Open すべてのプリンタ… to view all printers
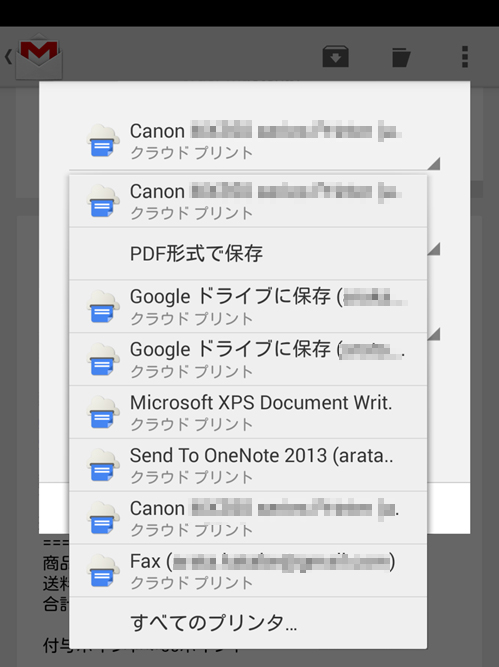 [248, 623]
